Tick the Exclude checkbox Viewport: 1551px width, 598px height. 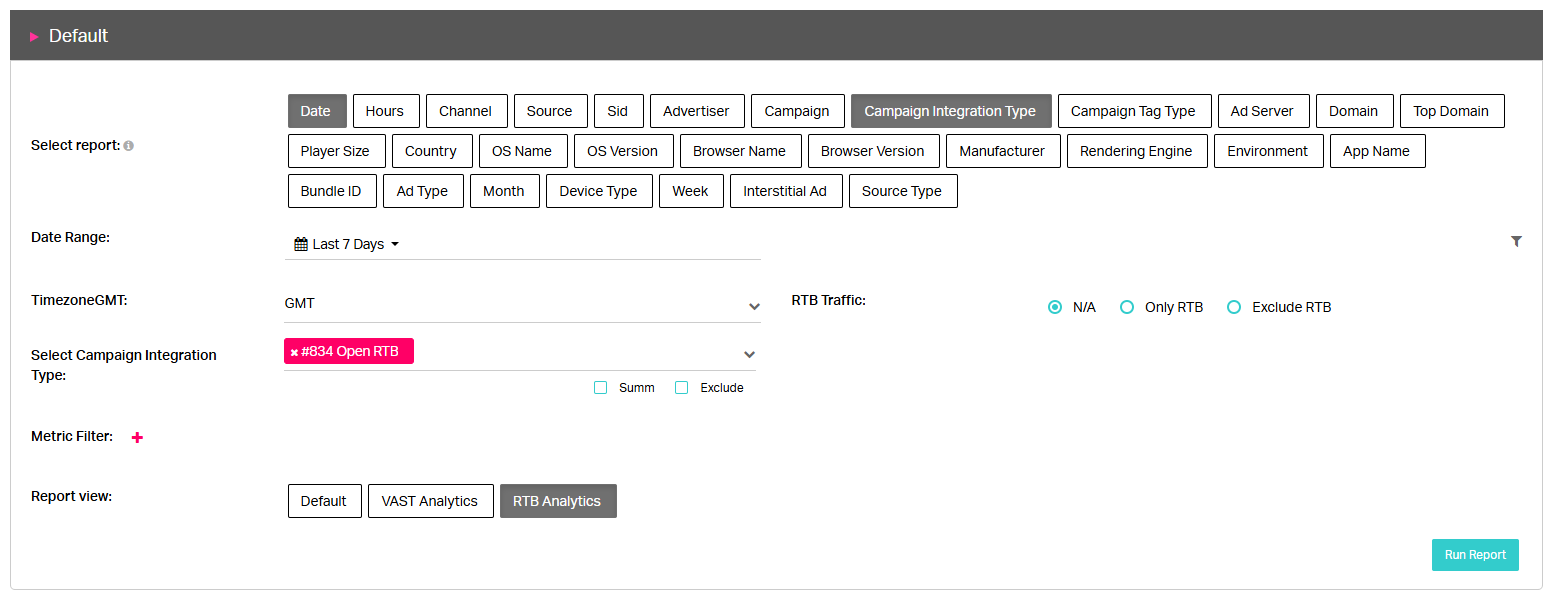(682, 388)
